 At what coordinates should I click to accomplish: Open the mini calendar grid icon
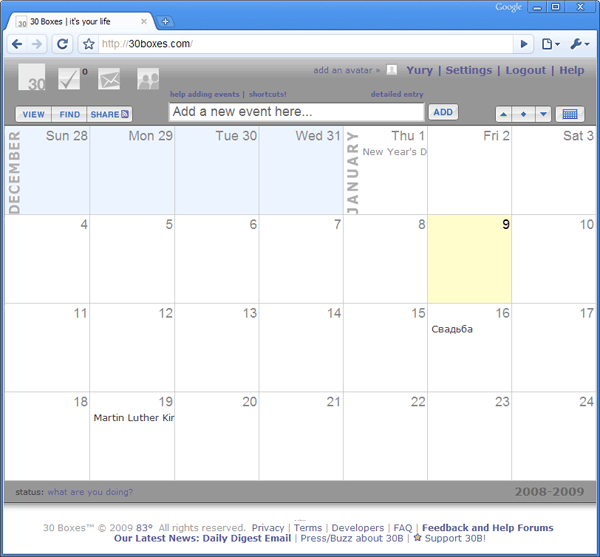pos(570,114)
